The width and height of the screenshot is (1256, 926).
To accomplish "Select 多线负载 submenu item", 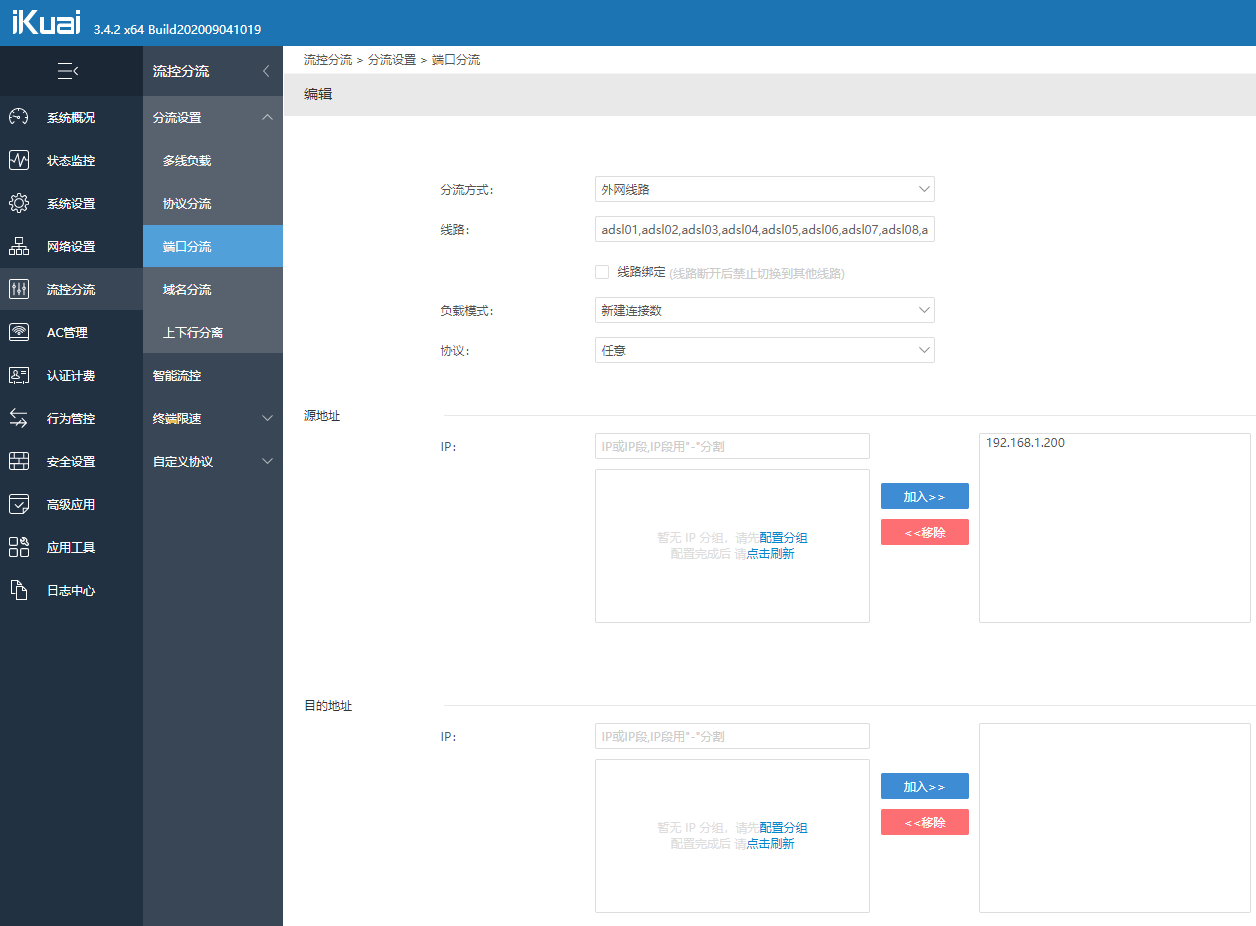I will [x=213, y=160].
